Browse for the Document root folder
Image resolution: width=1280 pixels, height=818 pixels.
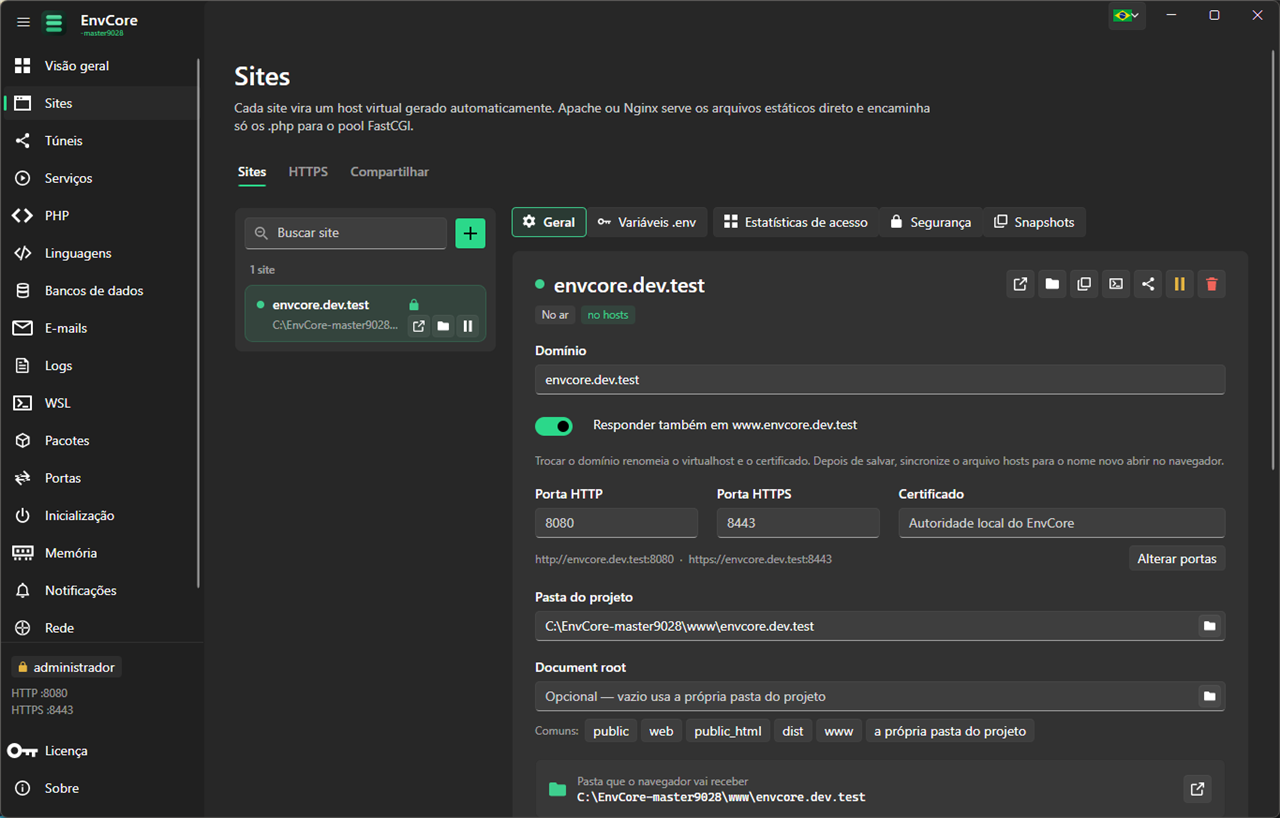pyautogui.click(x=1210, y=696)
